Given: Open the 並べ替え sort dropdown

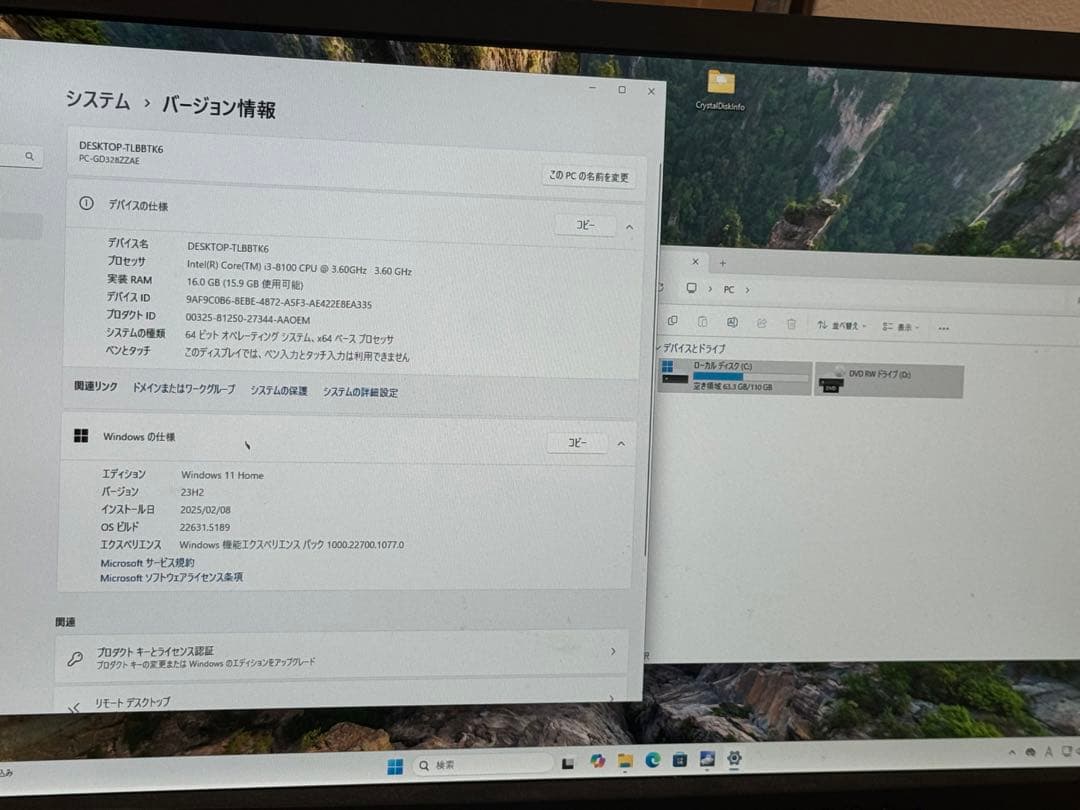Looking at the screenshot, I should pyautogui.click(x=844, y=323).
